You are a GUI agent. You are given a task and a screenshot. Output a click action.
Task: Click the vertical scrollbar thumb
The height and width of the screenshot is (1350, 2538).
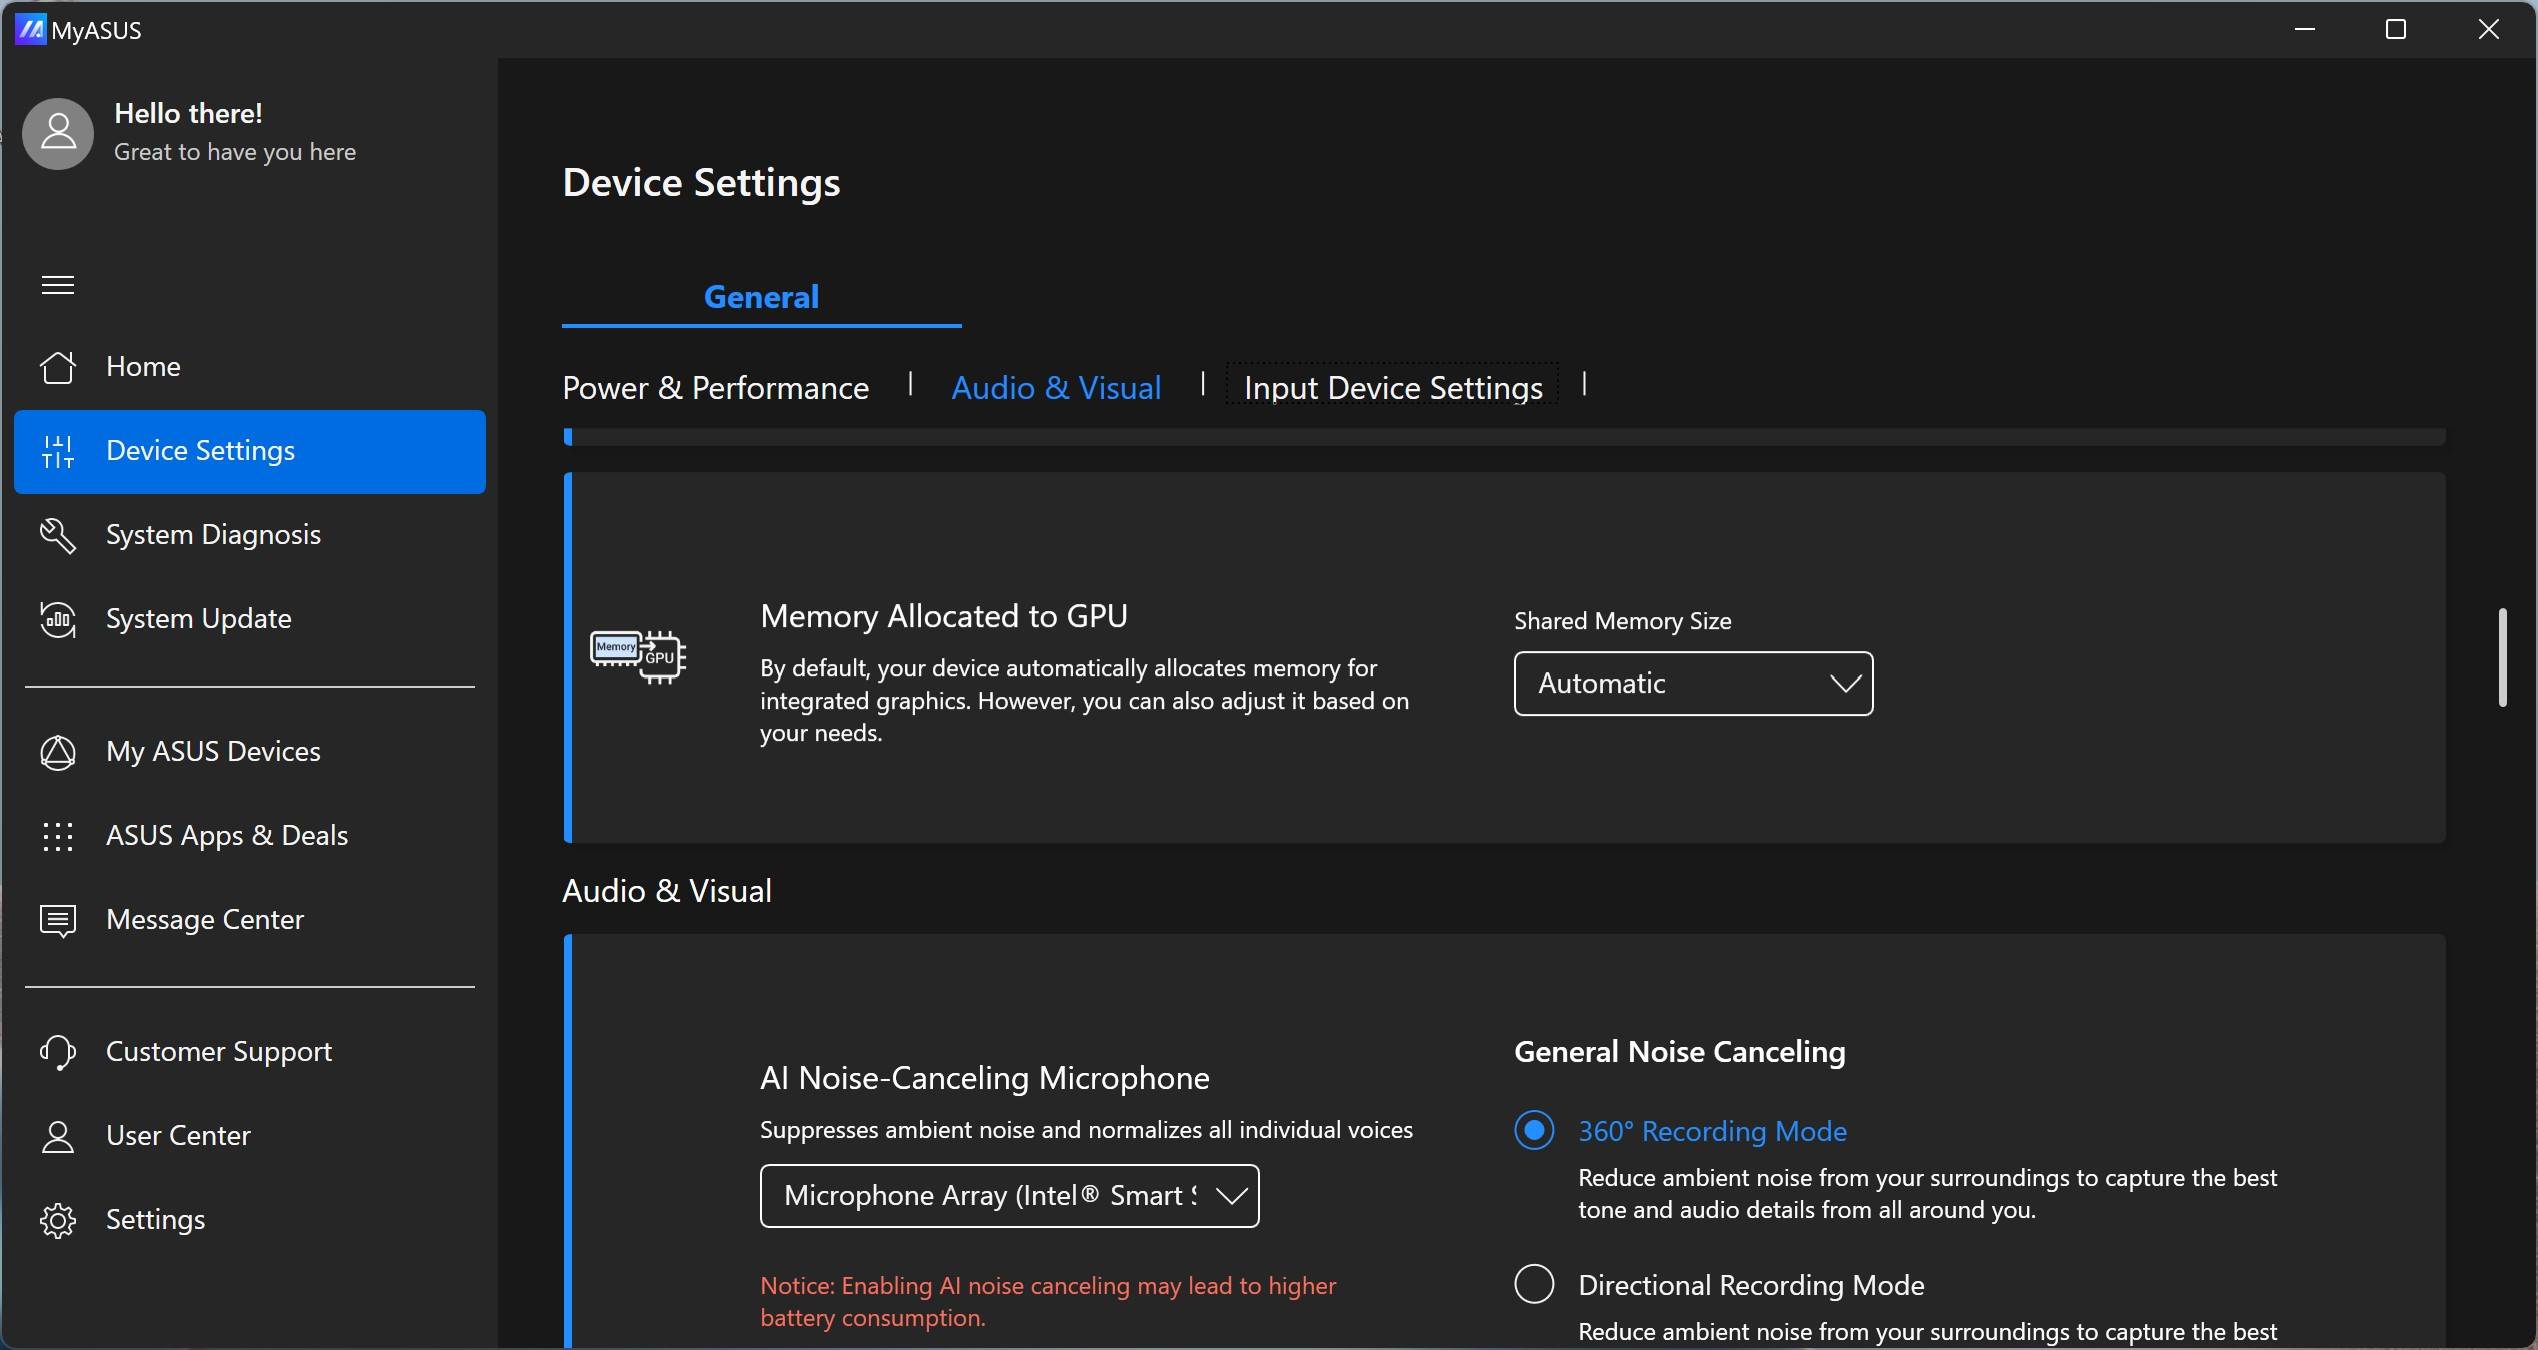[2502, 656]
